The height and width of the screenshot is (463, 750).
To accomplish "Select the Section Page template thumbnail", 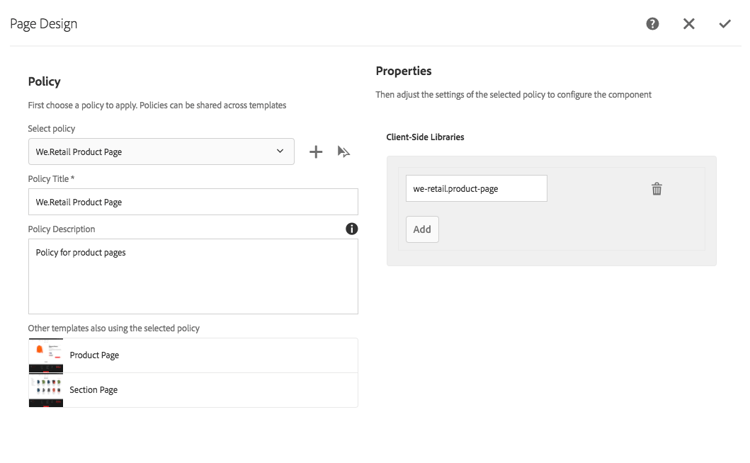I will (x=46, y=390).
